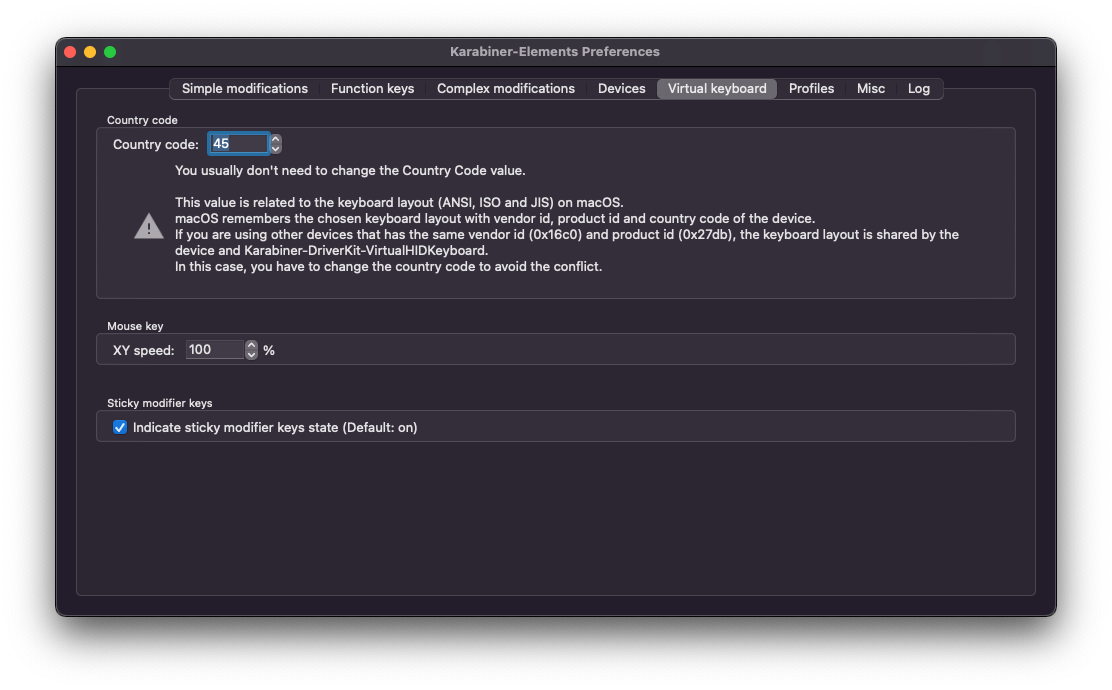Screen dimensions: 1112x690
Task: Close the Karabiner-Elements Preferences window
Action: click(70, 52)
